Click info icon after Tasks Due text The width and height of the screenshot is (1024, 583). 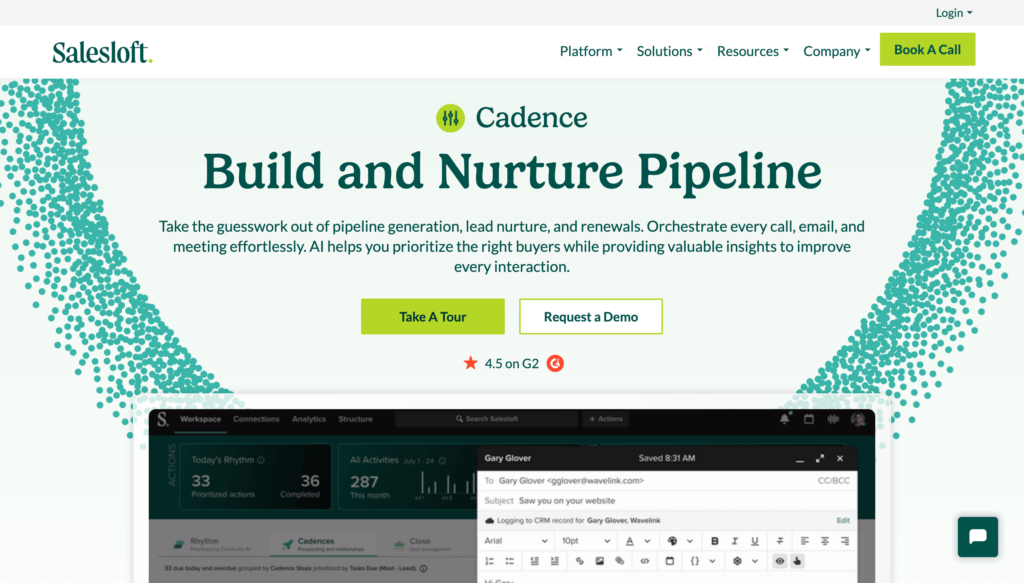click(423, 569)
